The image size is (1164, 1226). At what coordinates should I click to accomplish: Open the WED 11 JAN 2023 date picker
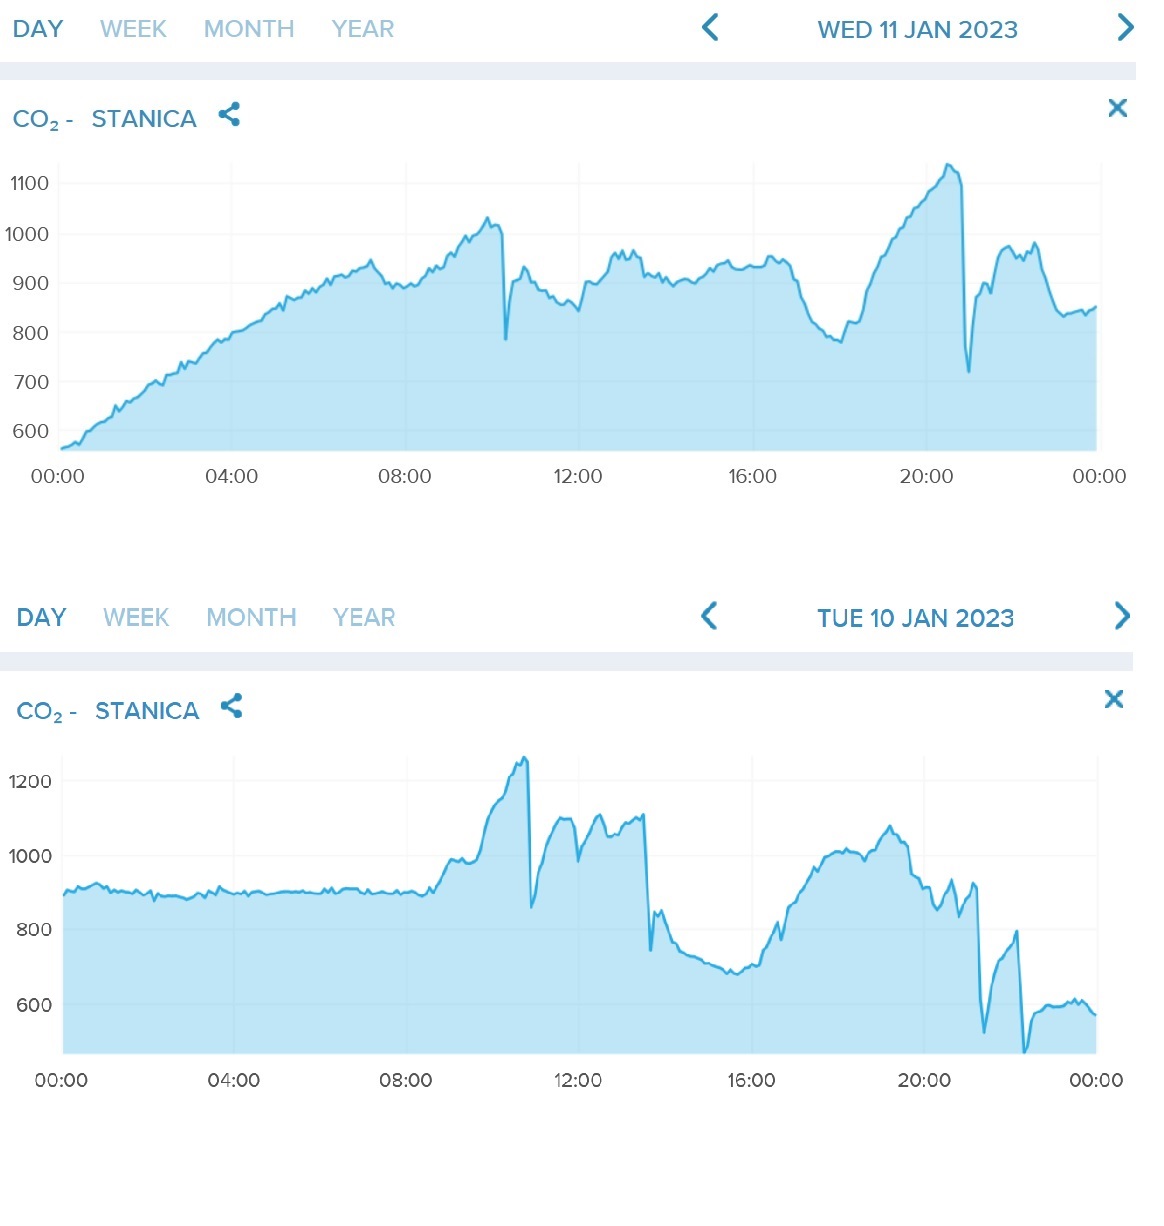click(x=917, y=30)
